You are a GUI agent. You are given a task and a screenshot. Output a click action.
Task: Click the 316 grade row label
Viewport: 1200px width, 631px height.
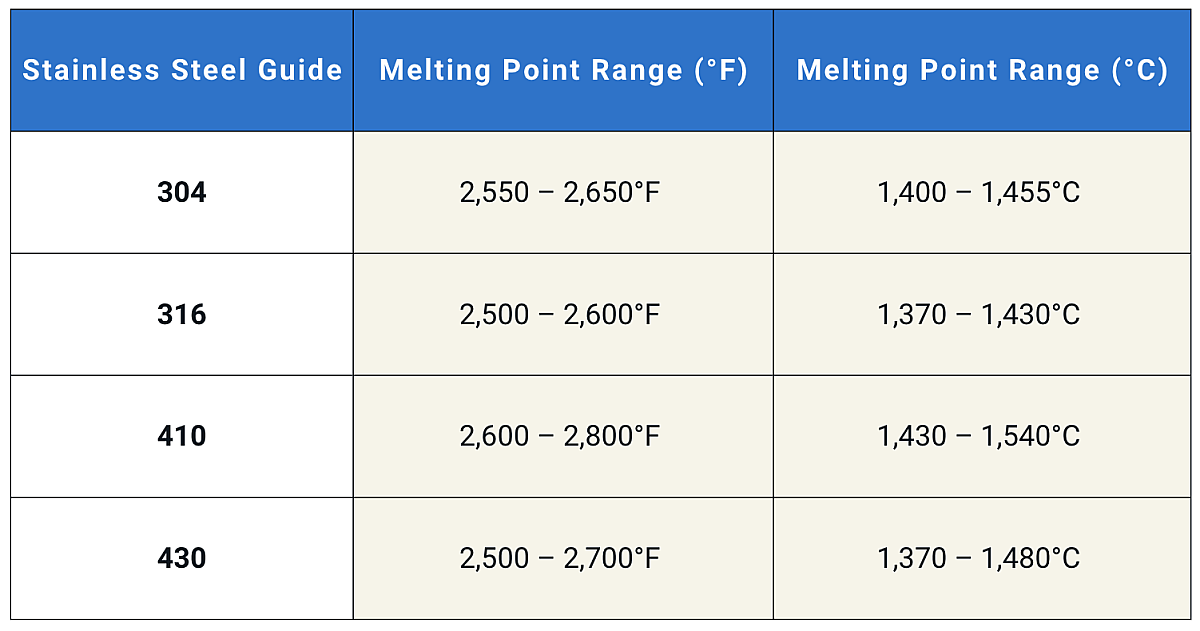click(x=182, y=315)
